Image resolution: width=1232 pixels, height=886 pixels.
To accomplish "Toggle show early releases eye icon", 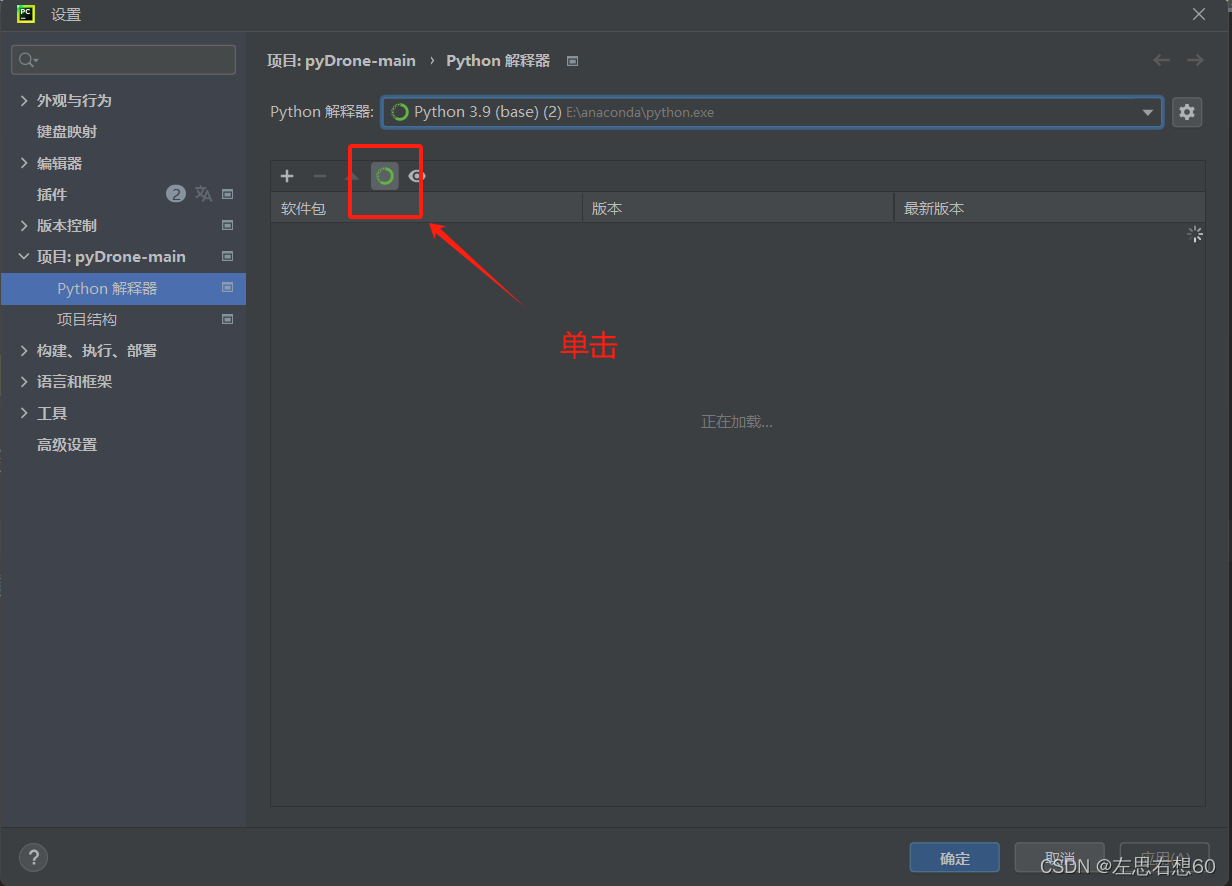I will (417, 176).
